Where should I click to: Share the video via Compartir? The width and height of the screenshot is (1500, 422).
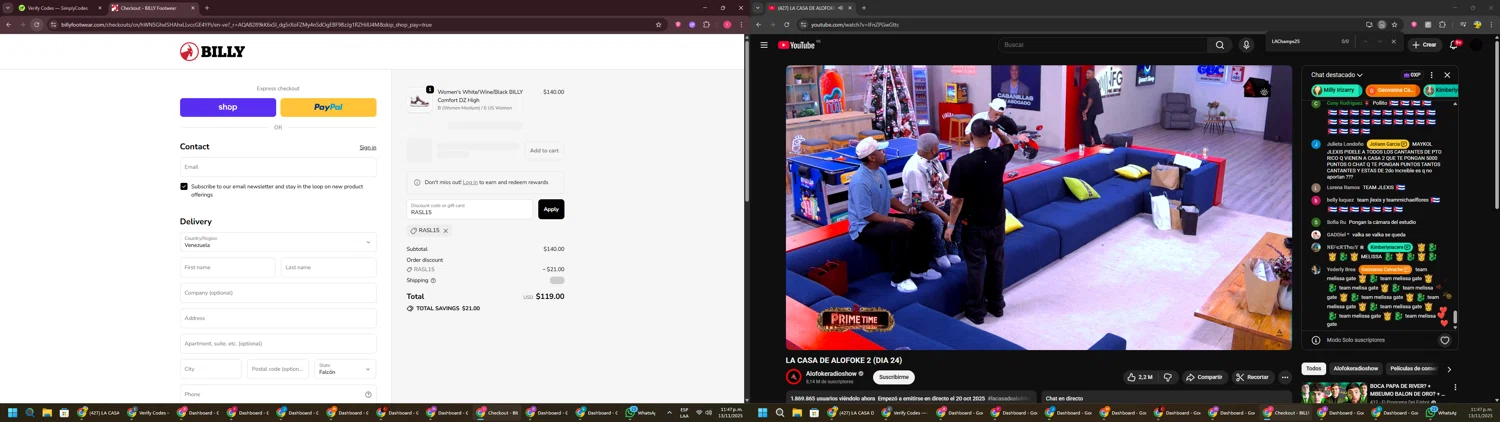click(1204, 377)
